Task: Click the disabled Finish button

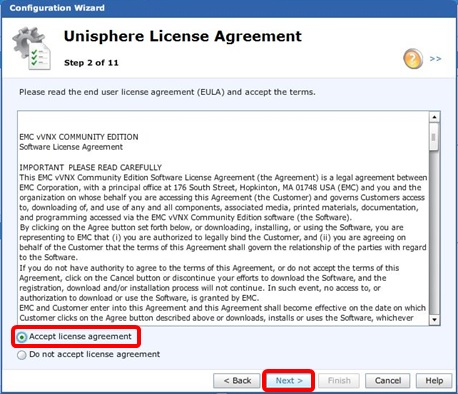Action: point(339,381)
